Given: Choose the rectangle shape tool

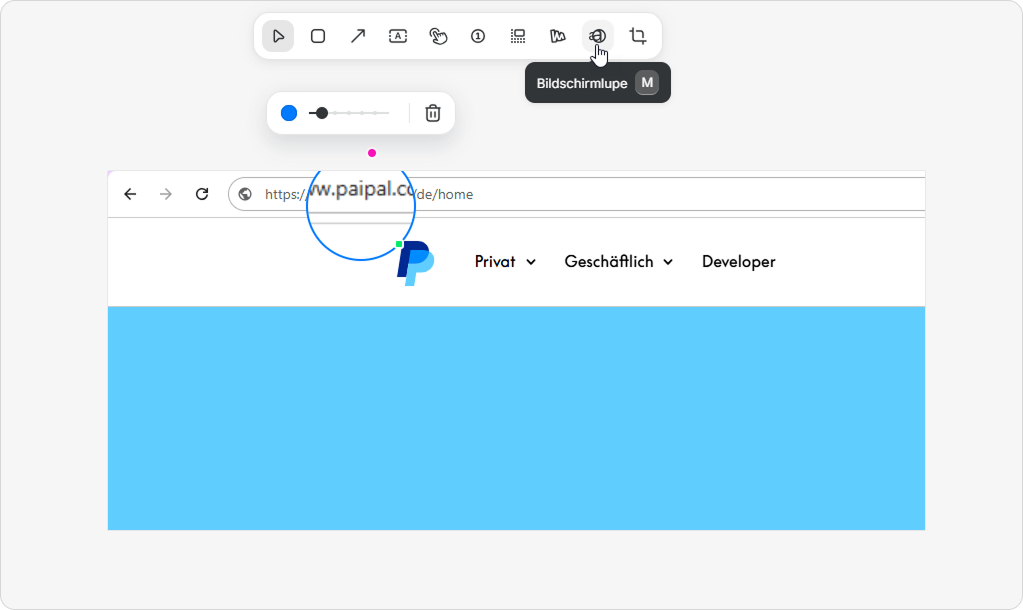Looking at the screenshot, I should pos(318,36).
